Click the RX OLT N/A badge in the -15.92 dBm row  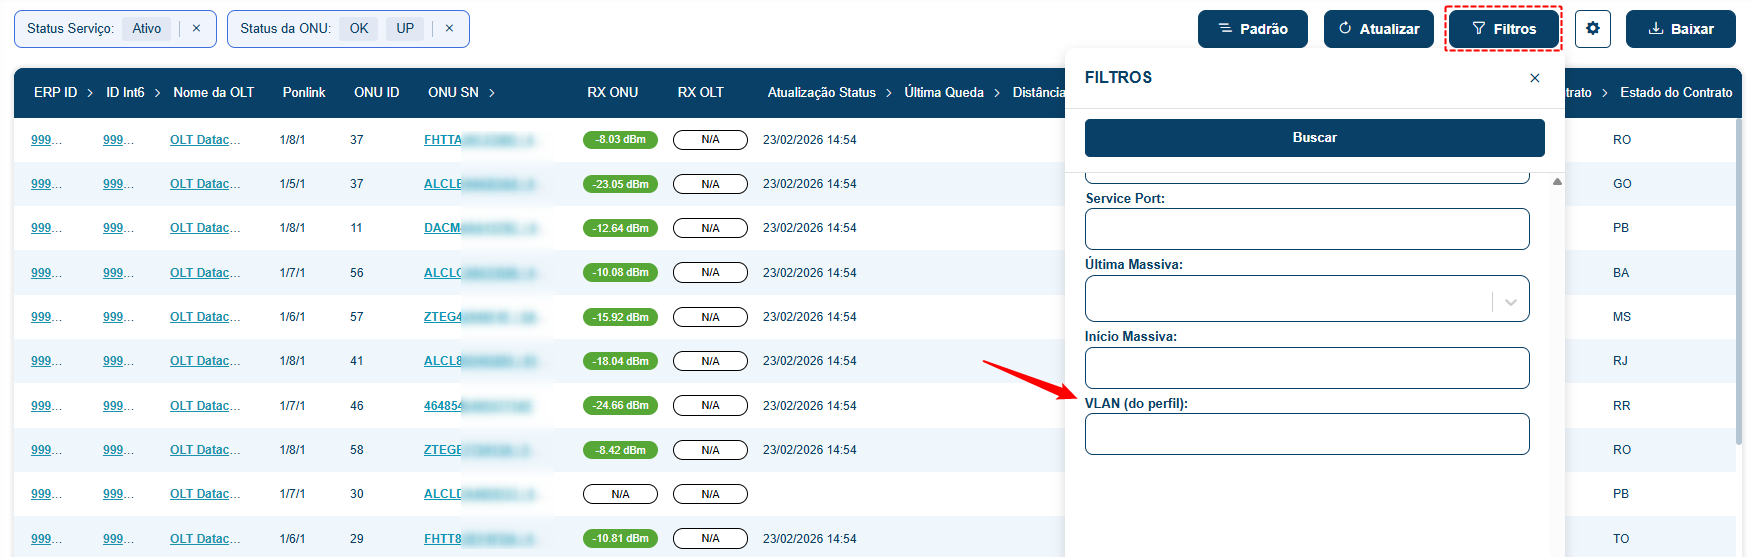(x=710, y=317)
